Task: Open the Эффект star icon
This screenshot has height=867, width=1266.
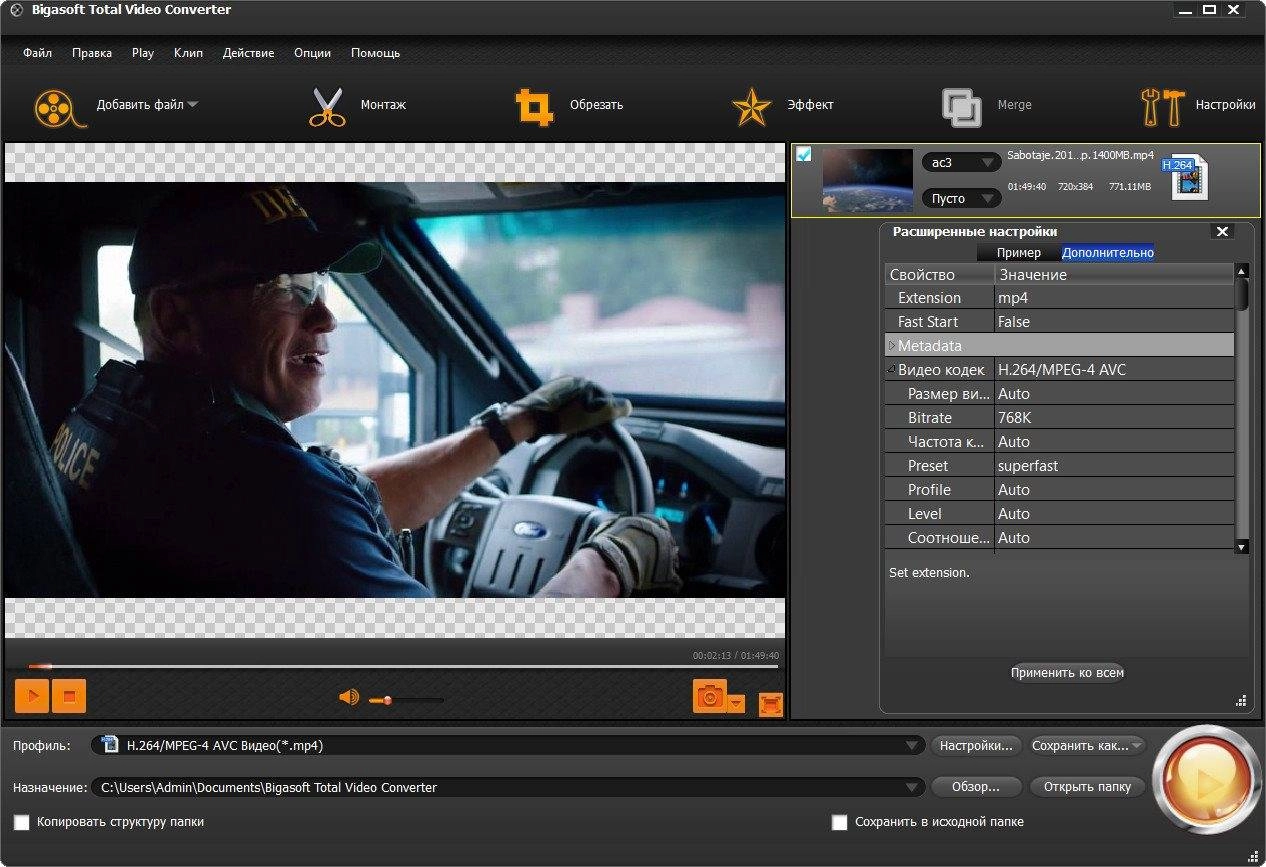Action: (x=750, y=107)
